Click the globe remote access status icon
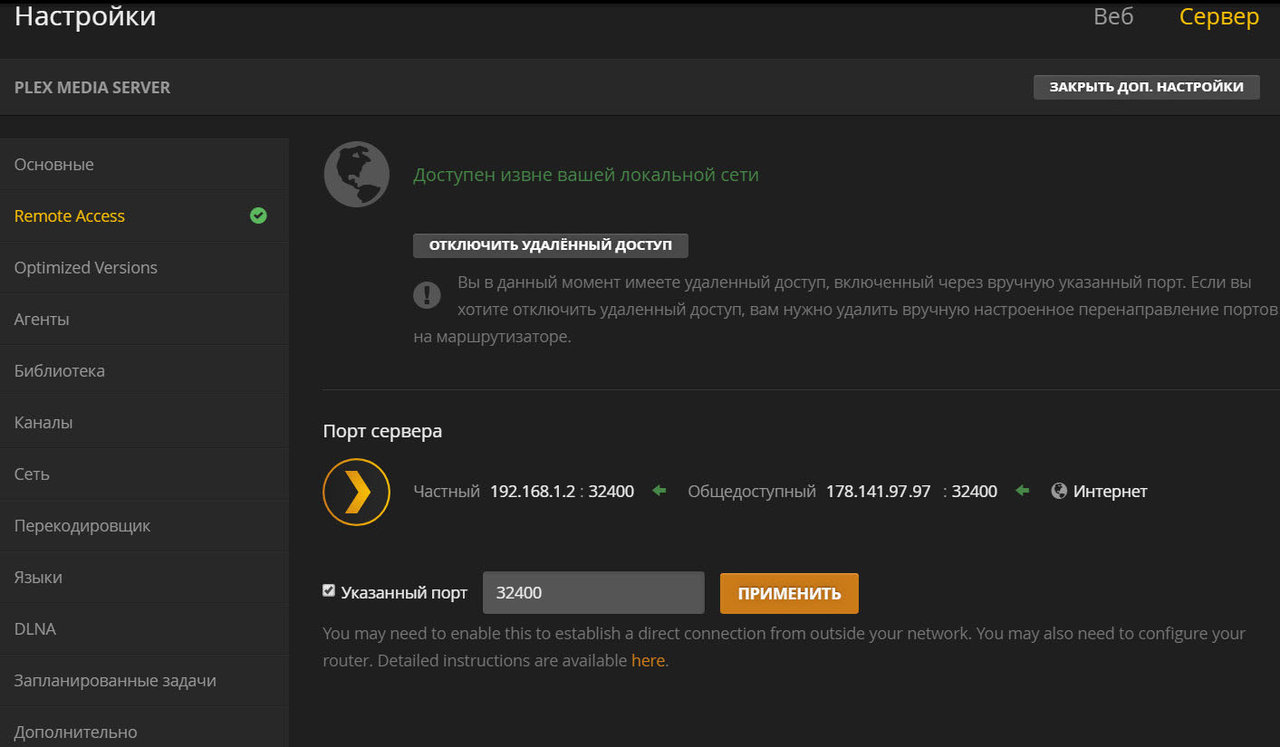This screenshot has height=747, width=1280. pyautogui.click(x=356, y=175)
